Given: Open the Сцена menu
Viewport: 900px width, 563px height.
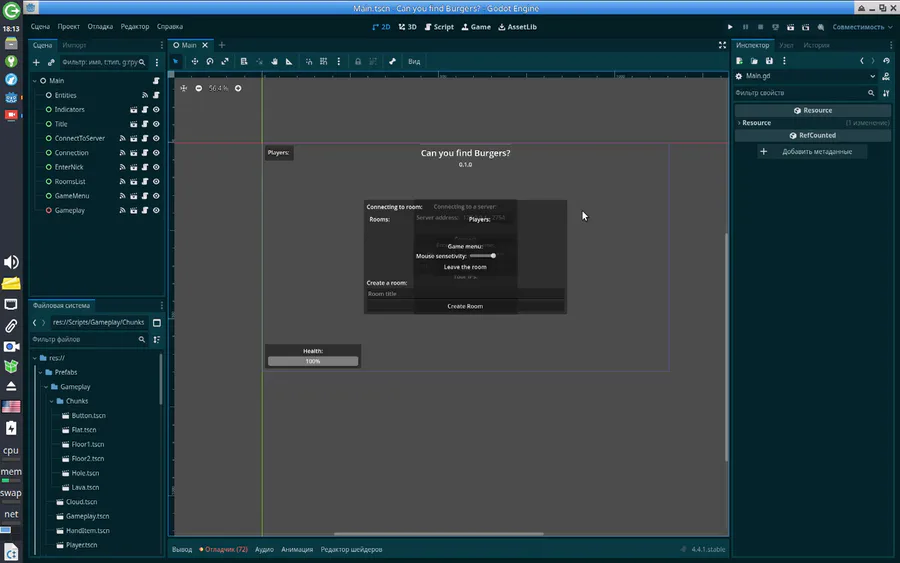Looking at the screenshot, I should [x=40, y=26].
